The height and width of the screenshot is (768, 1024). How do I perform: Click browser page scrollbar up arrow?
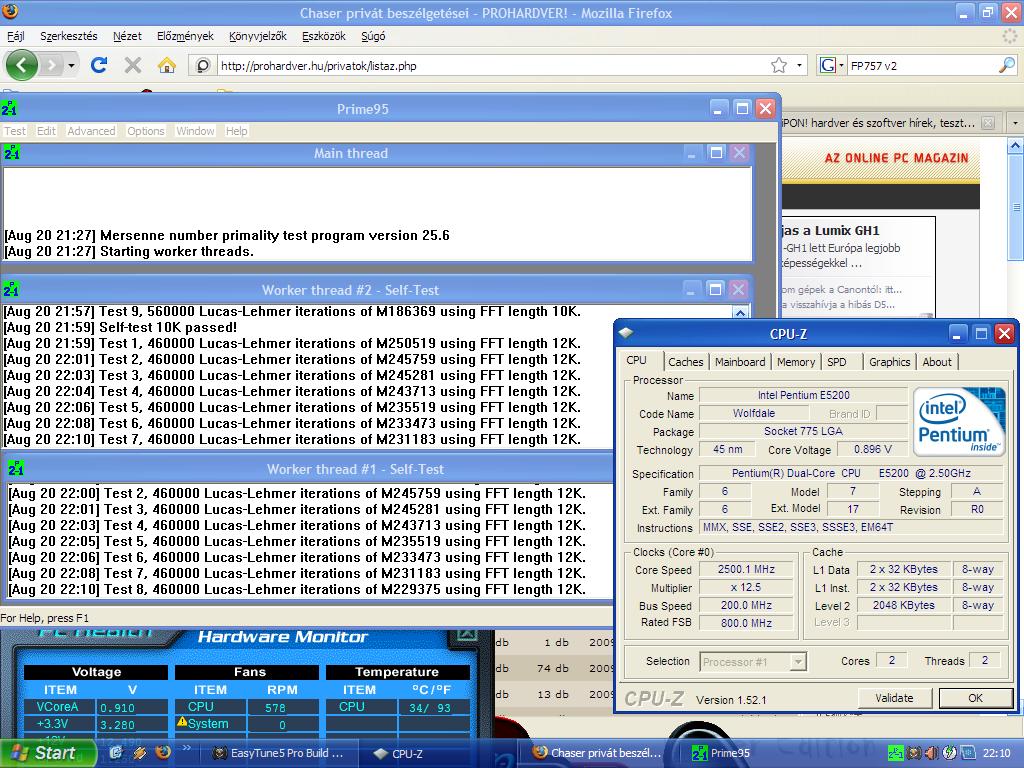click(1016, 145)
